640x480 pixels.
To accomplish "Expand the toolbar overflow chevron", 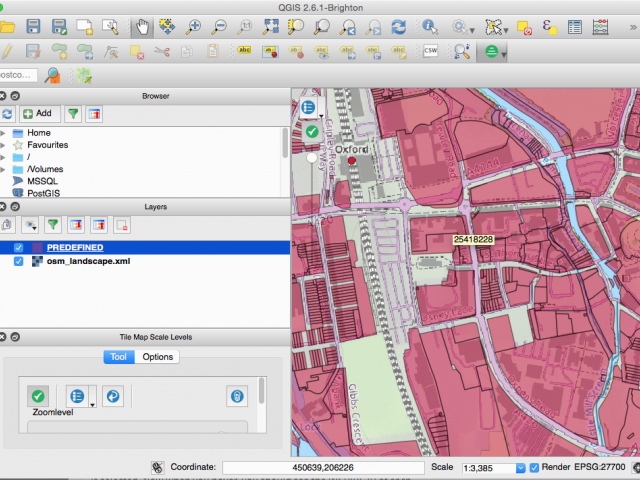I will point(633,27).
